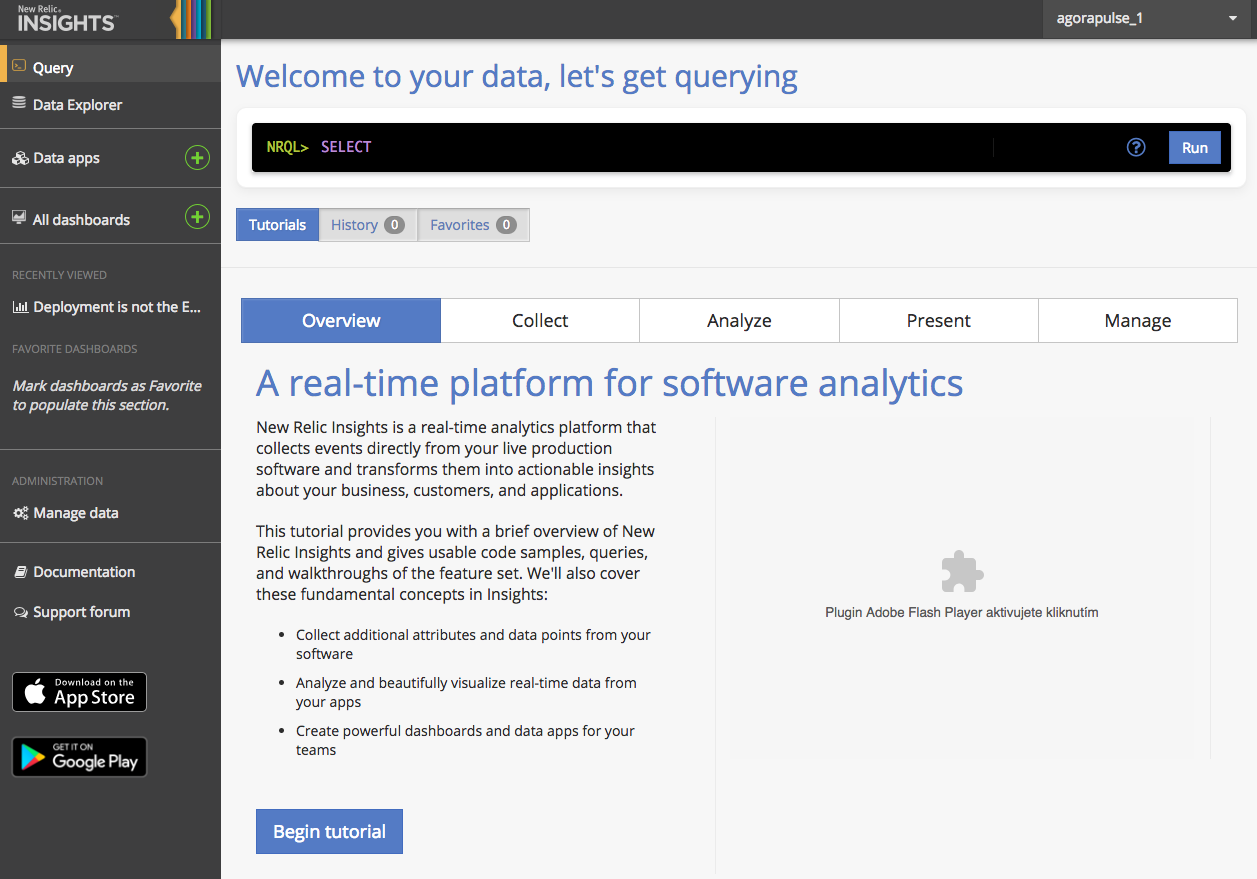This screenshot has width=1257, height=879.
Task: Click the All dashboards monitor icon
Action: coord(19,218)
